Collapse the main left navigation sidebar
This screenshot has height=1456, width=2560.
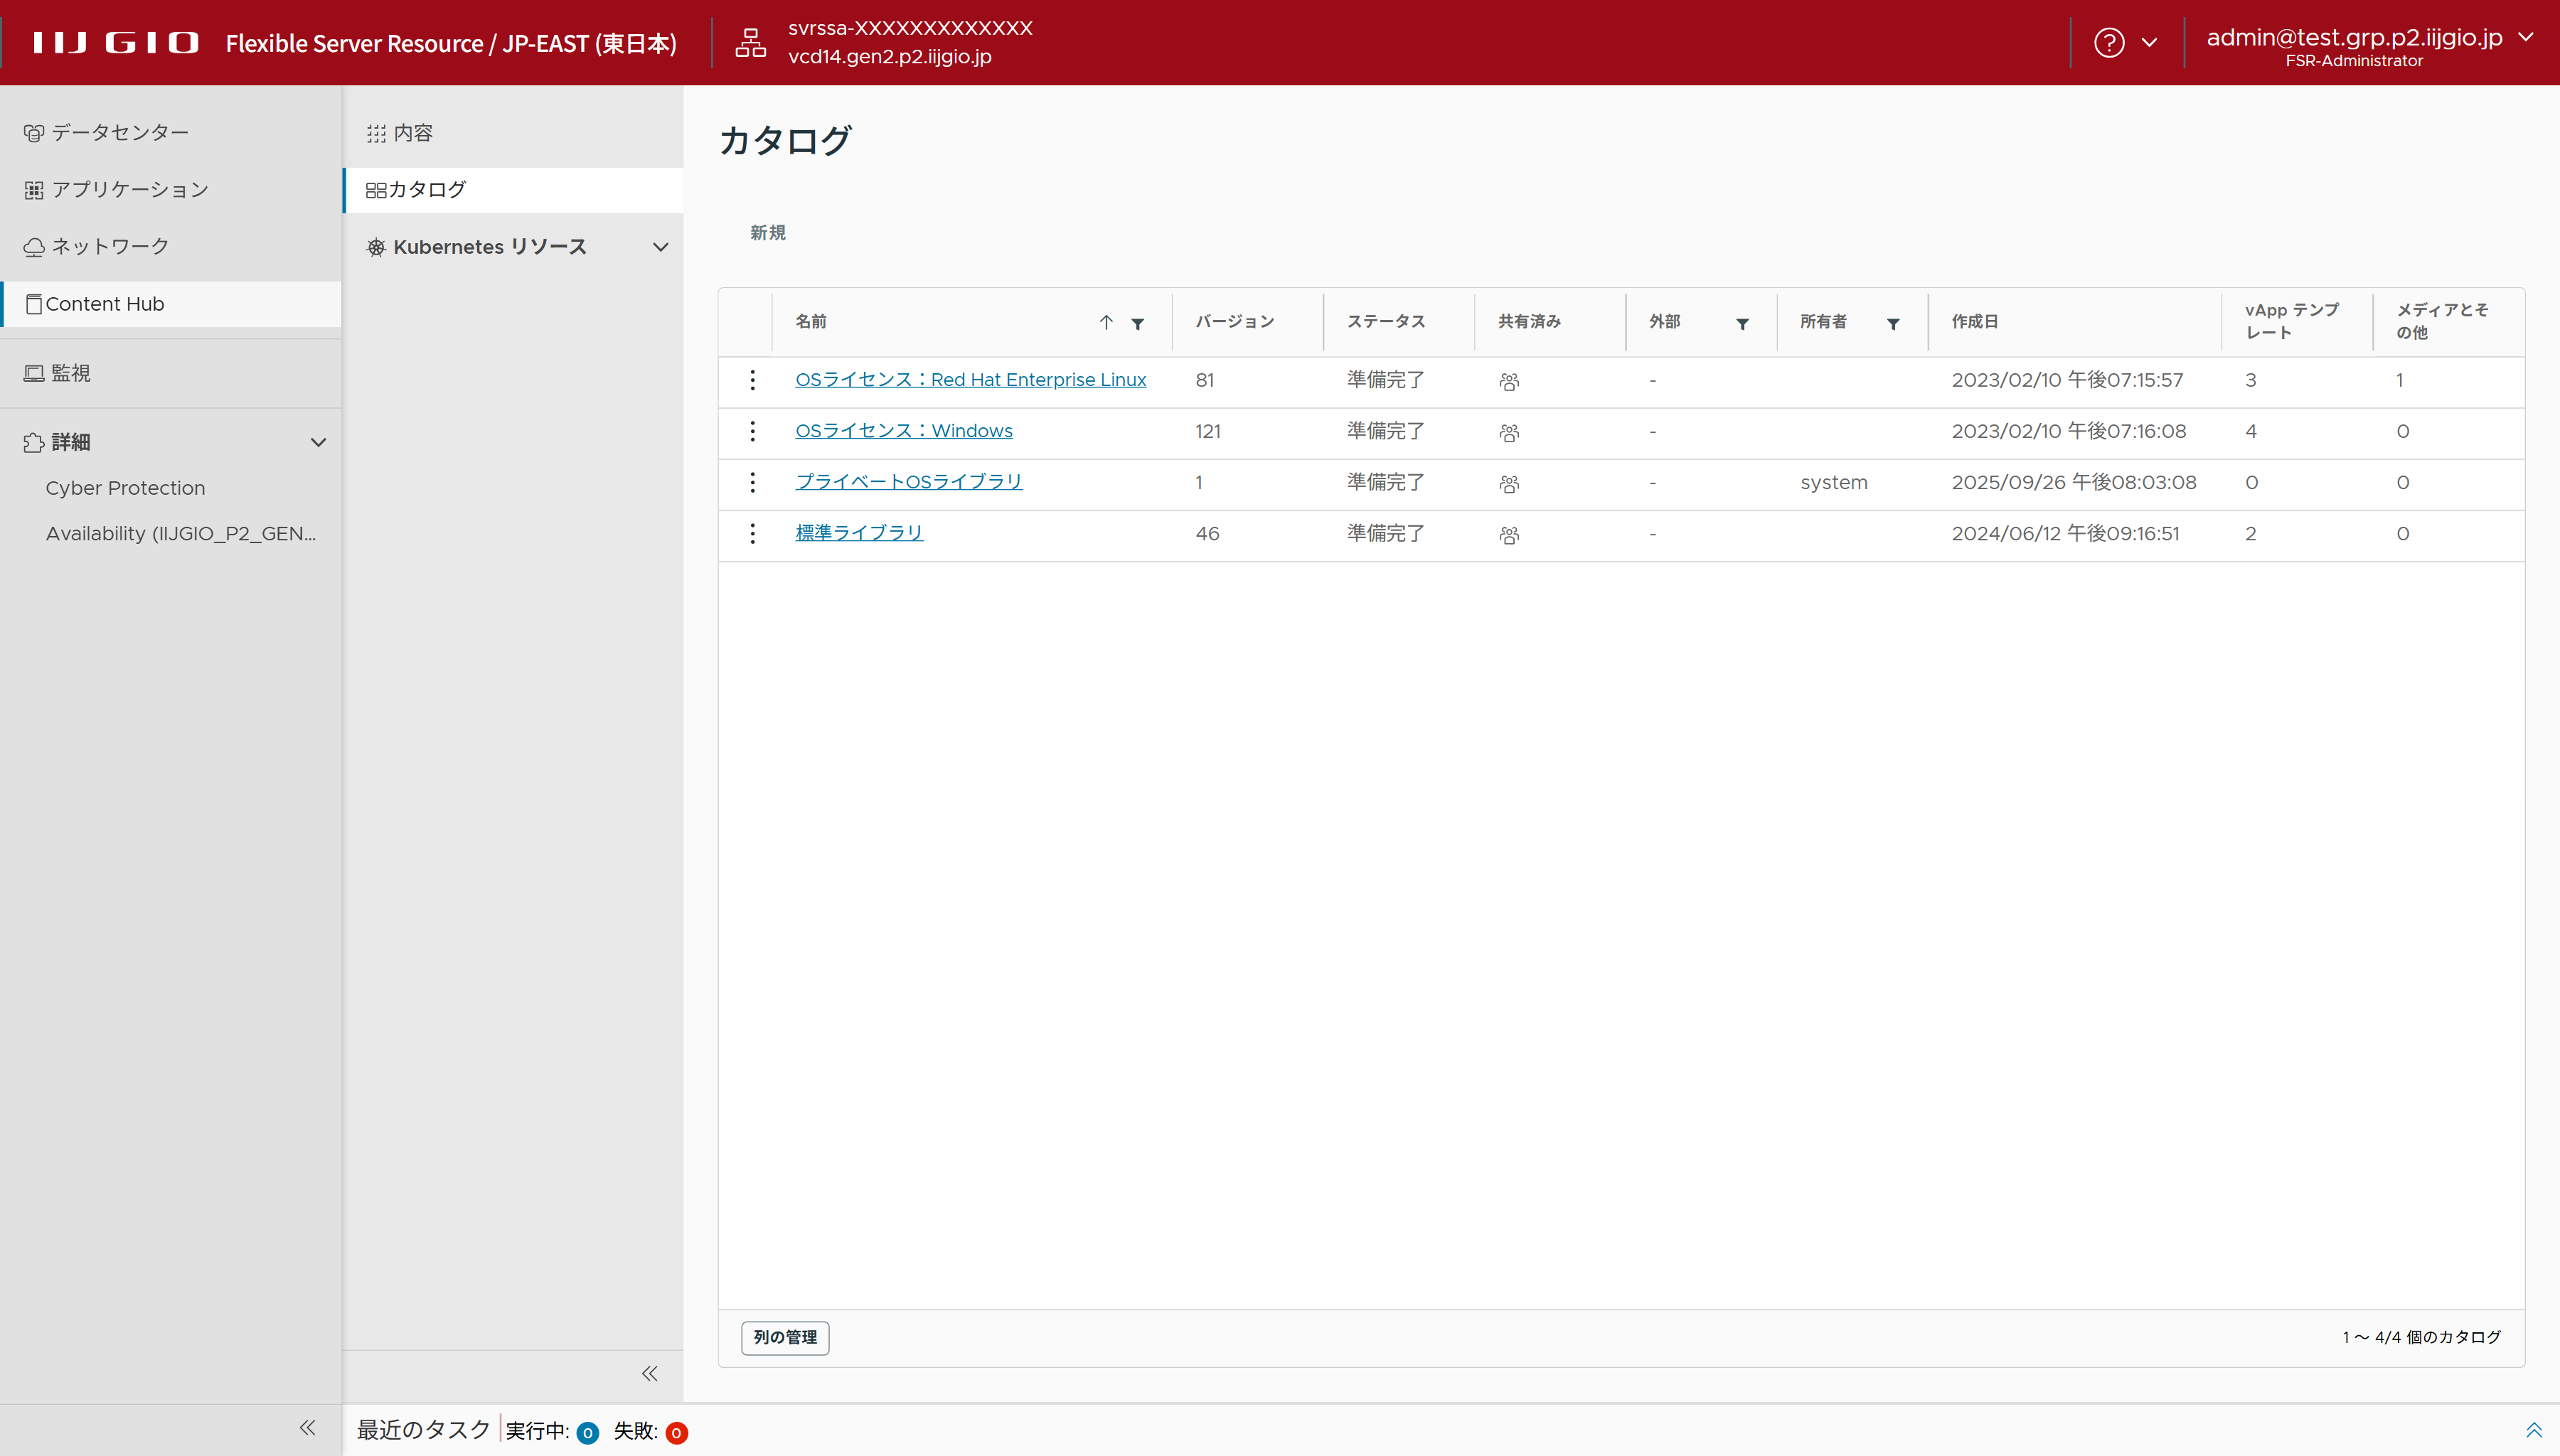click(x=307, y=1428)
